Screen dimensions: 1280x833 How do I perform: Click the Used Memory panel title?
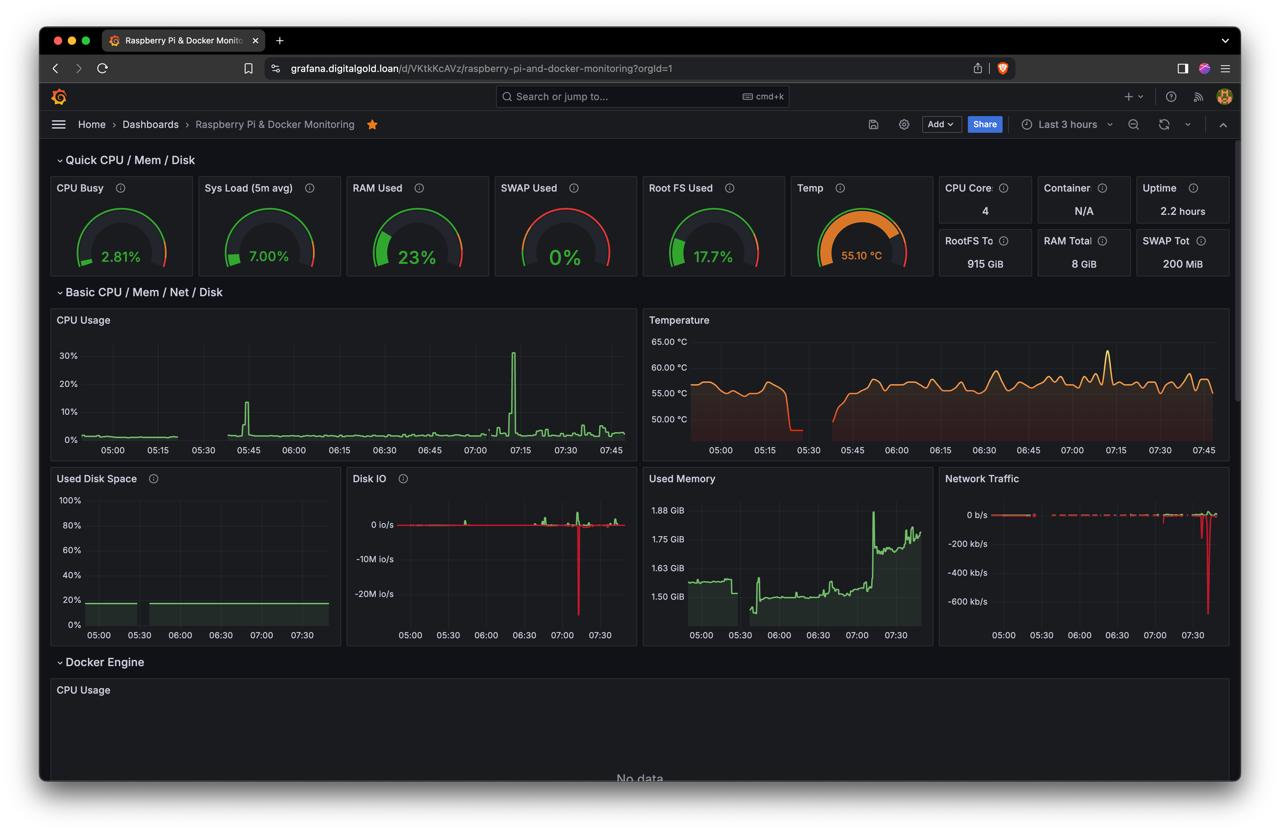point(682,479)
